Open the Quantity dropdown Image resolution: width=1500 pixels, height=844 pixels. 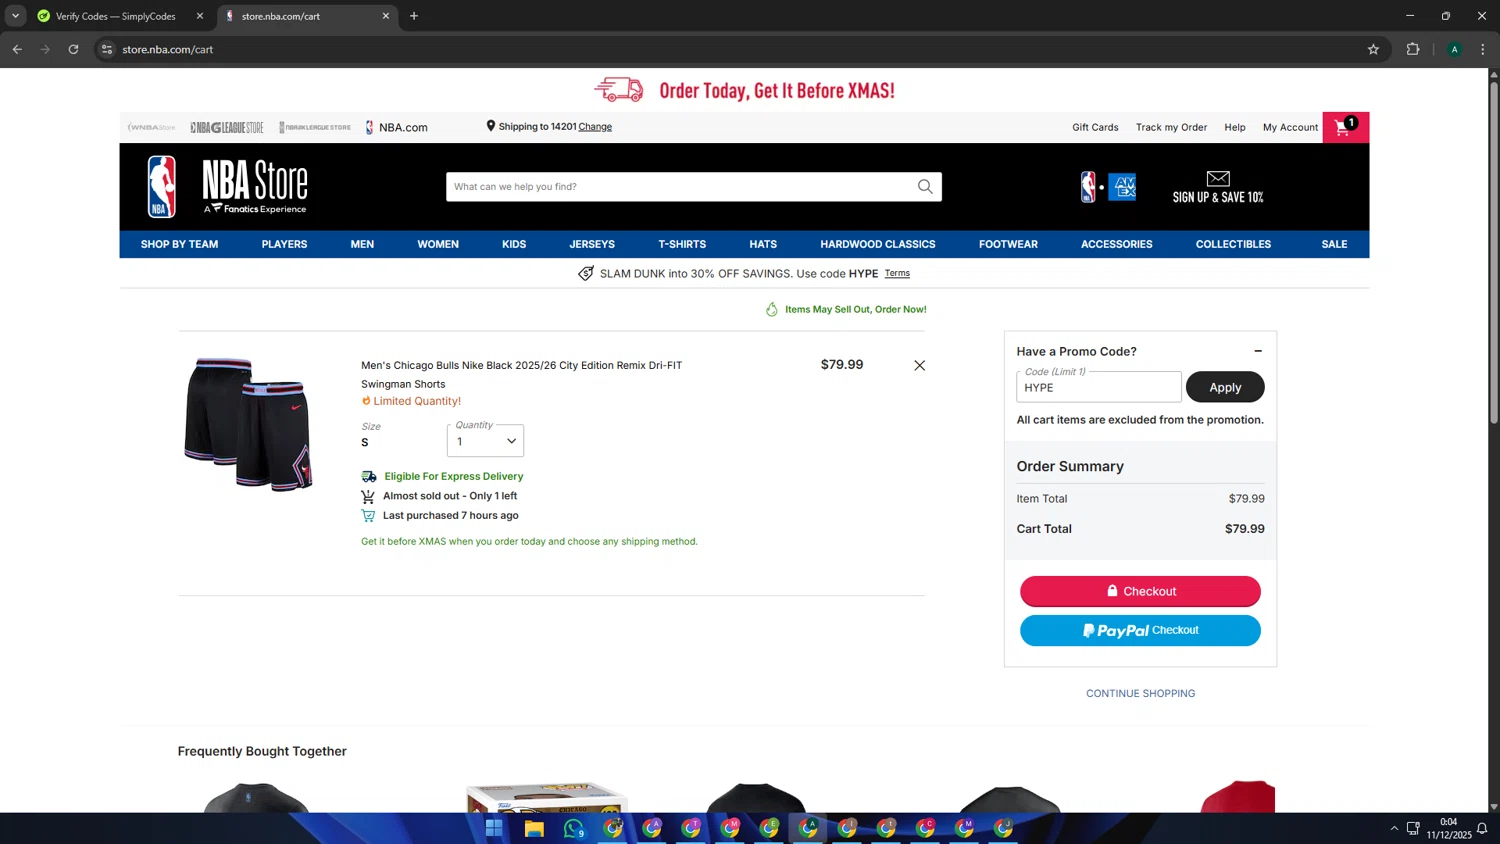coord(485,441)
